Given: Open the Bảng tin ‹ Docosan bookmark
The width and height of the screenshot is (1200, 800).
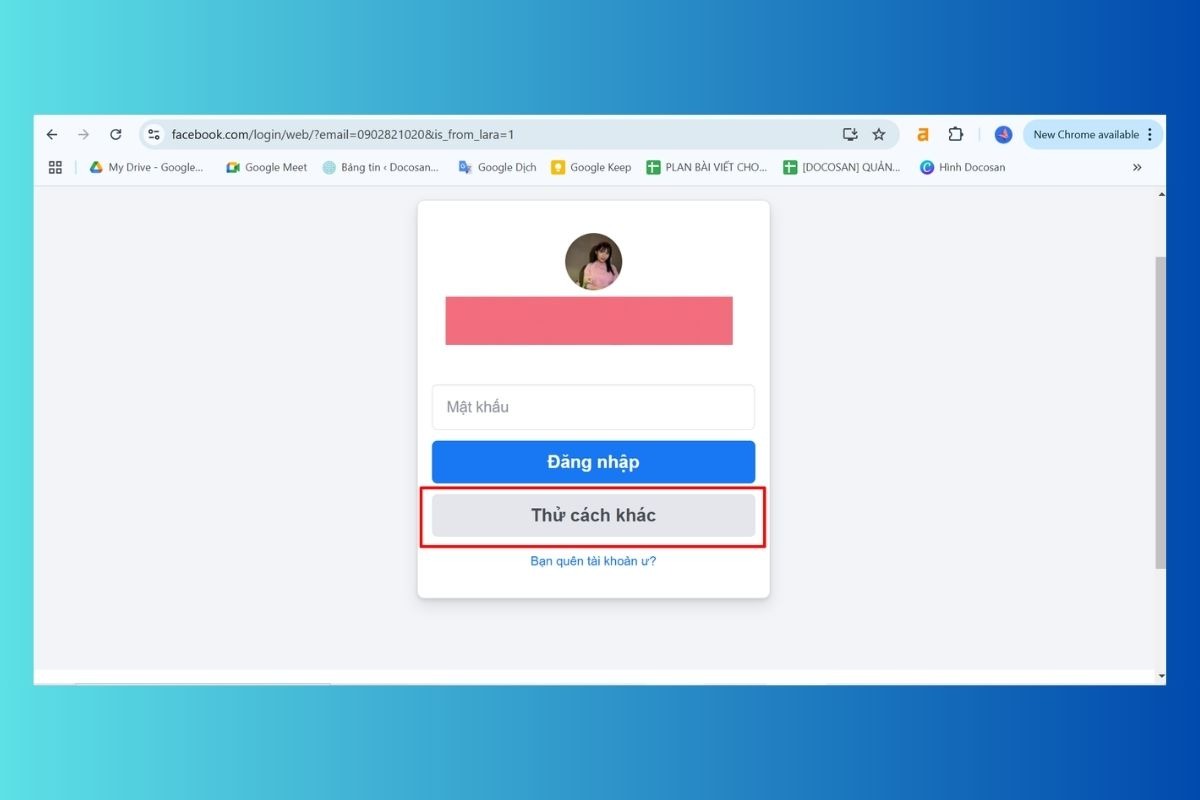Looking at the screenshot, I should 381,167.
